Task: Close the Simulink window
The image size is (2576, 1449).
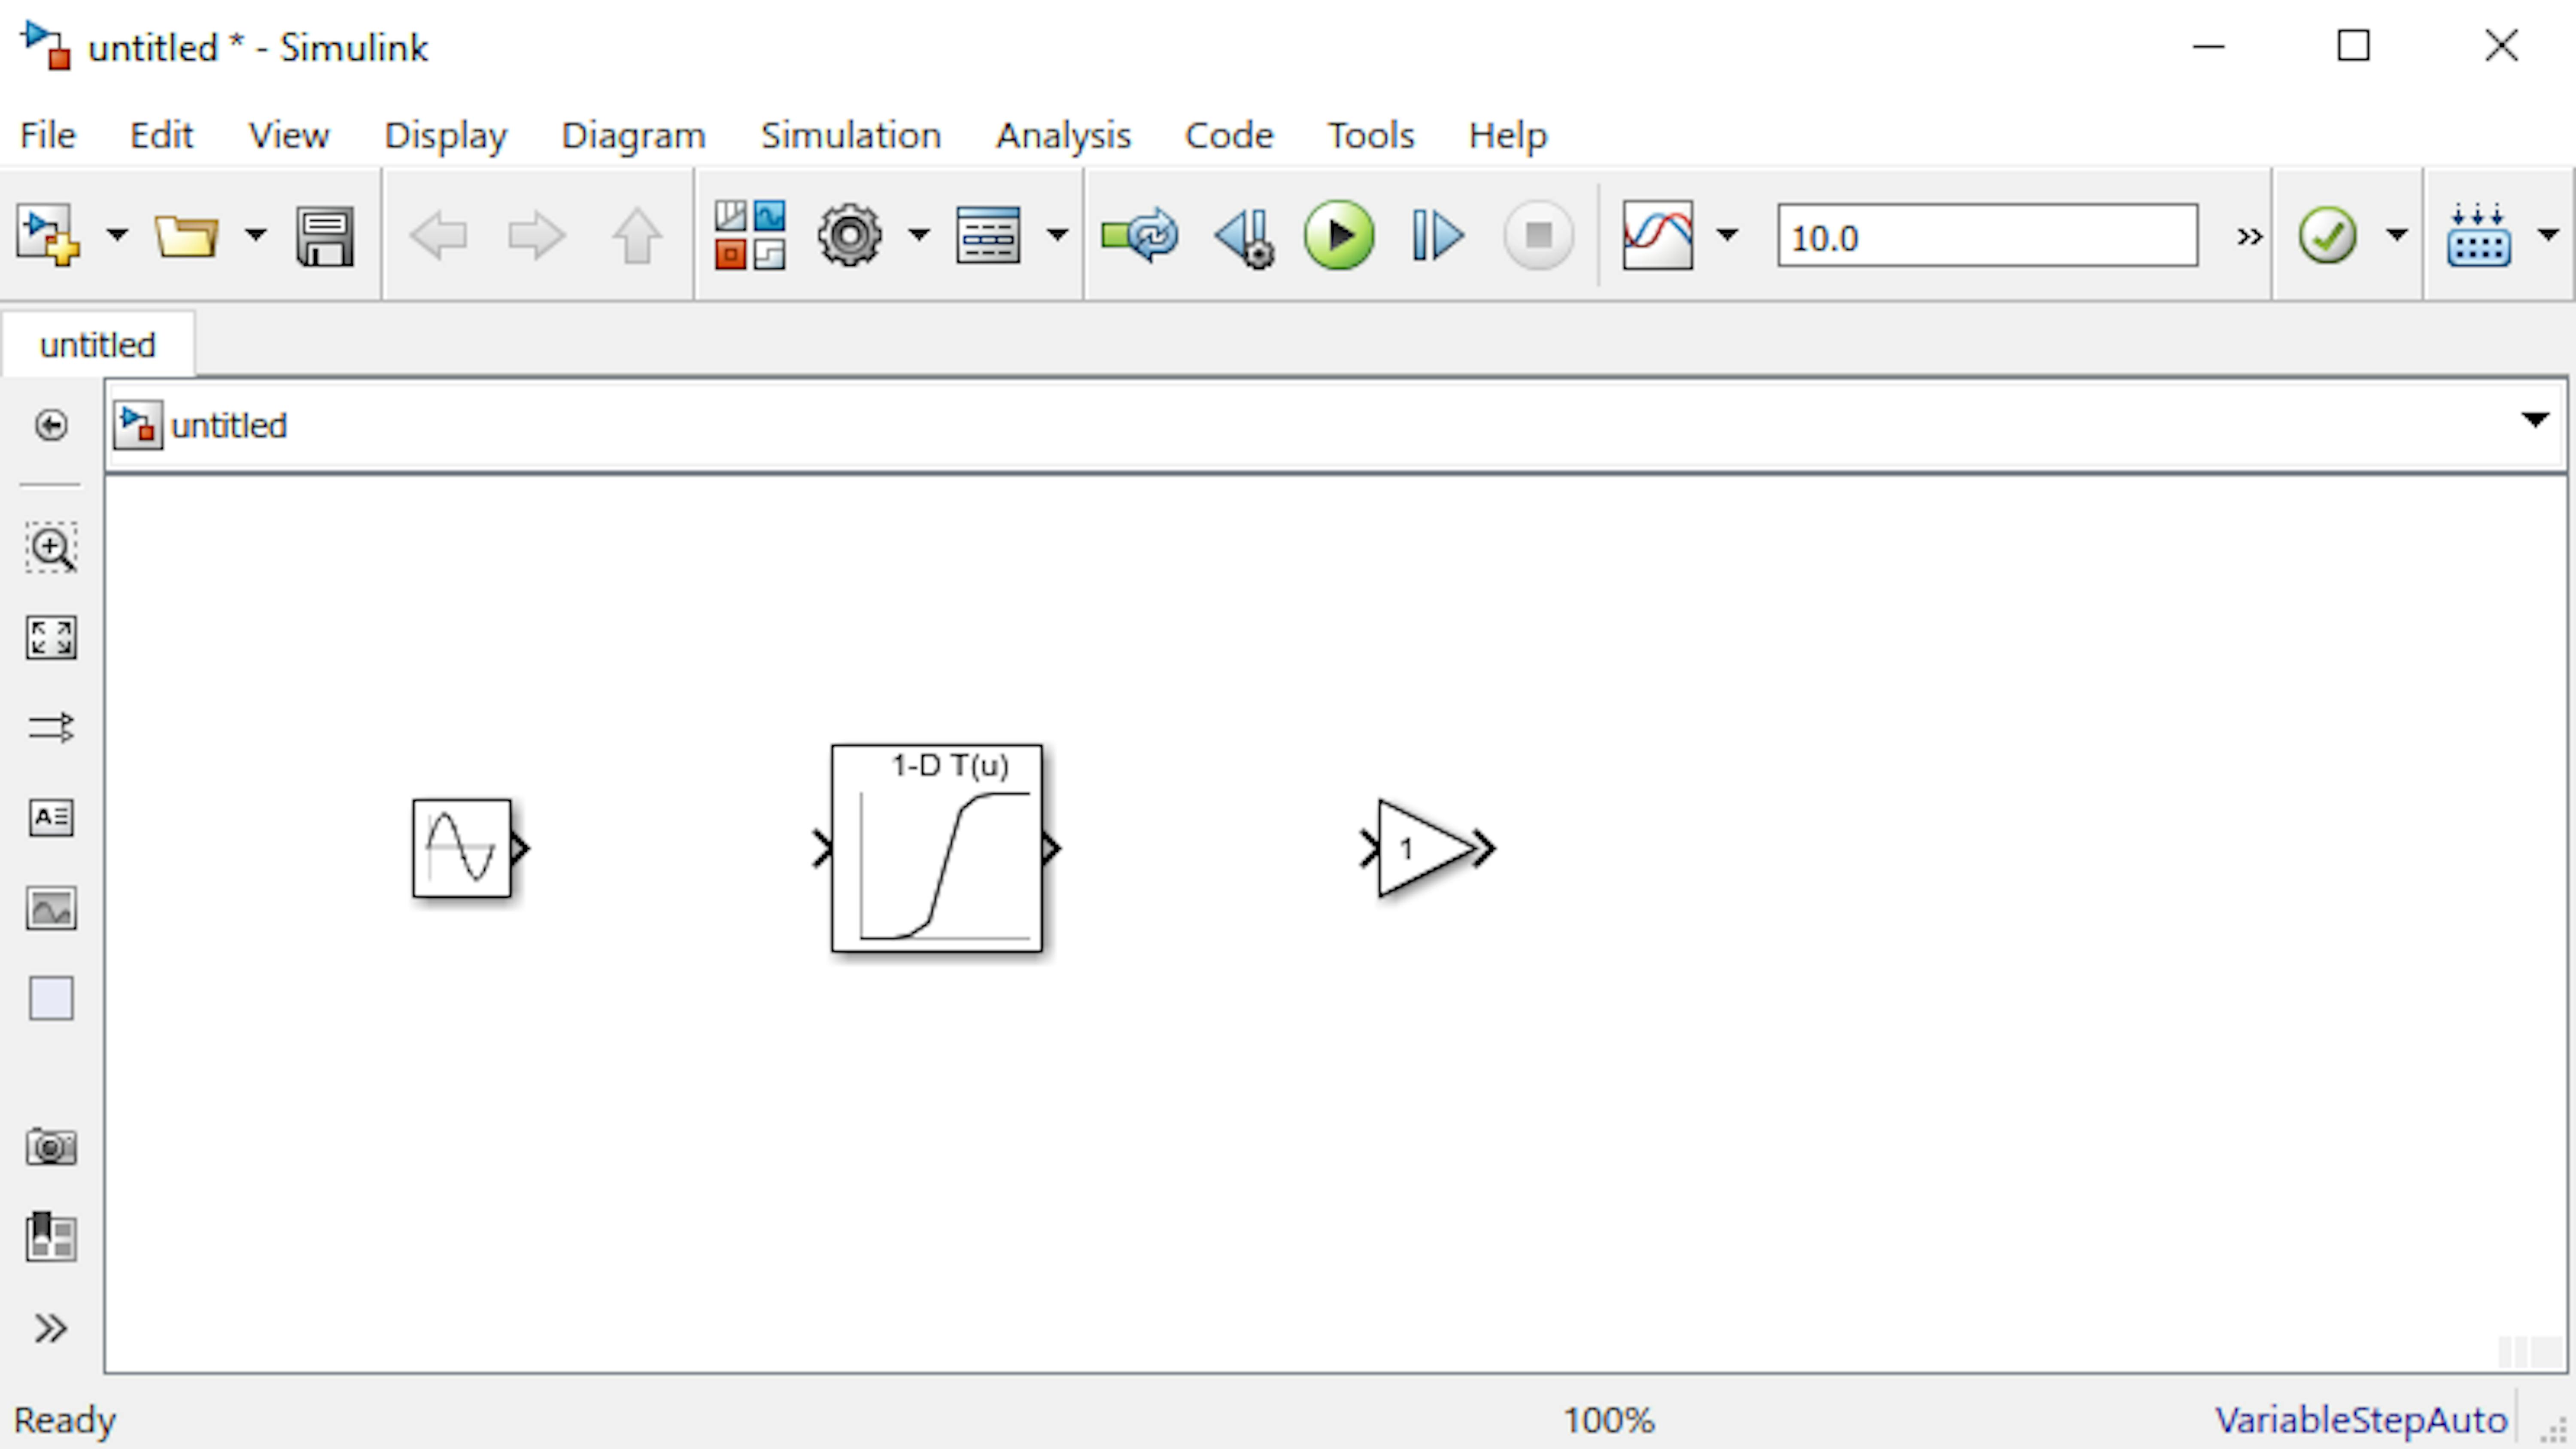Action: 2502,46
